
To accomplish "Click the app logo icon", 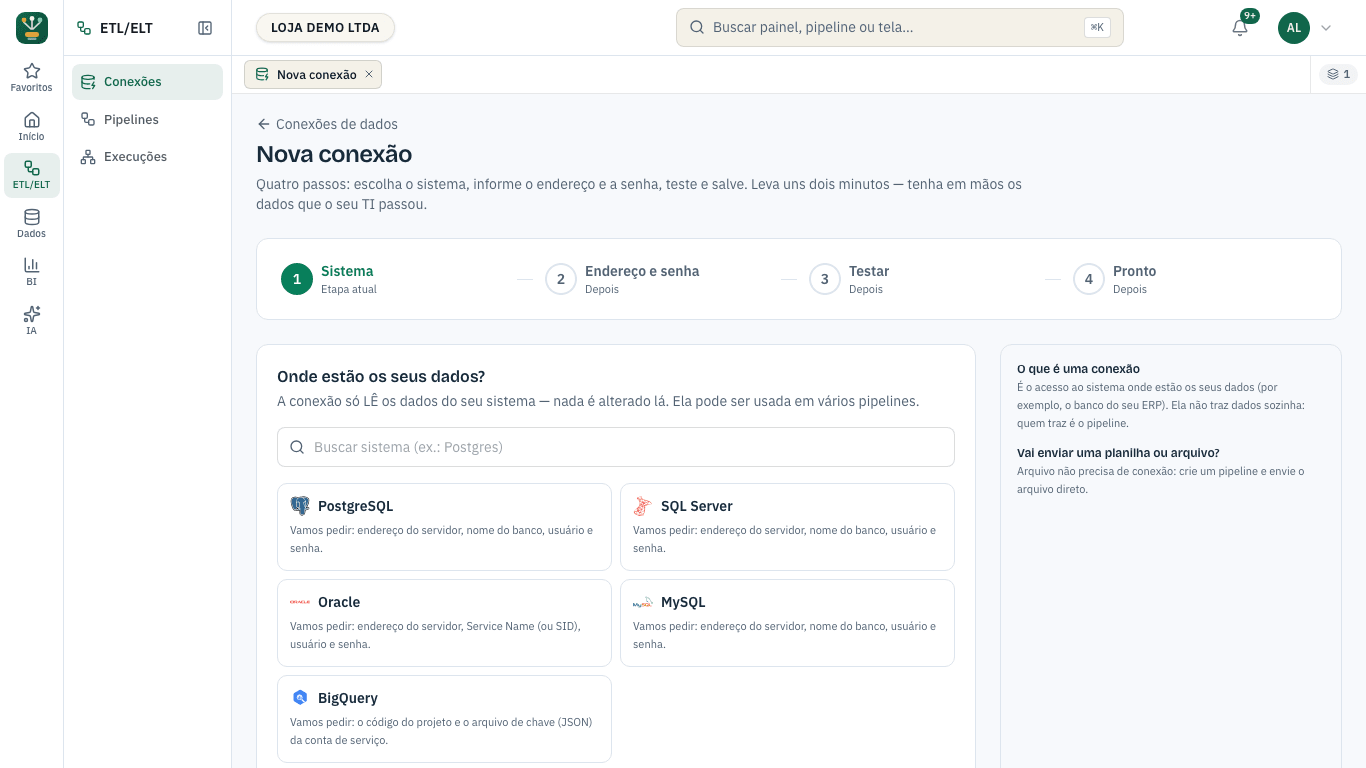I will click(x=32, y=28).
